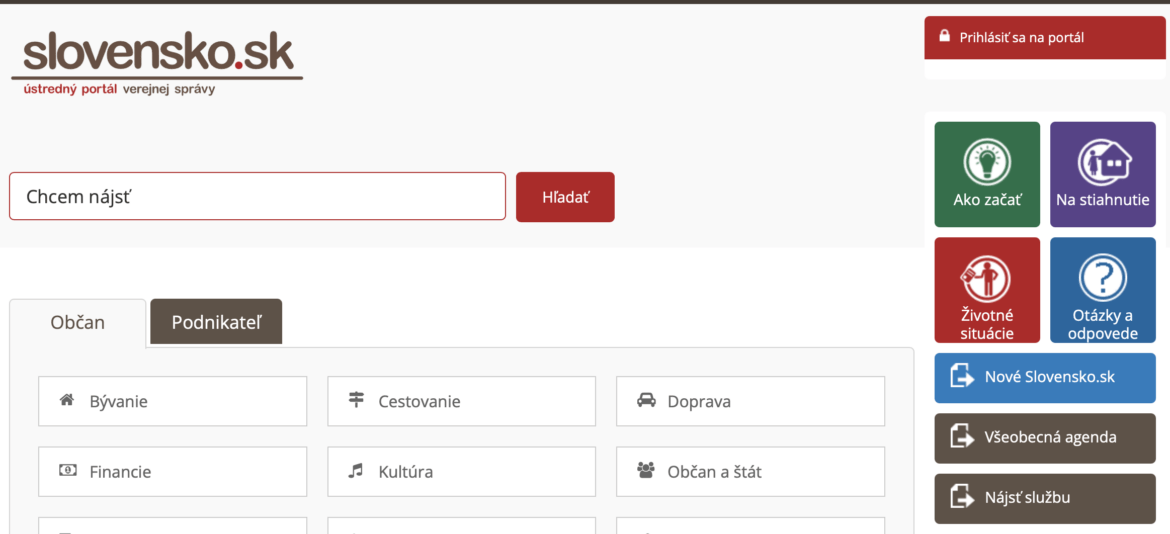1170x534 pixels.
Task: Click the Životné situácie label text
Action: 986,324
